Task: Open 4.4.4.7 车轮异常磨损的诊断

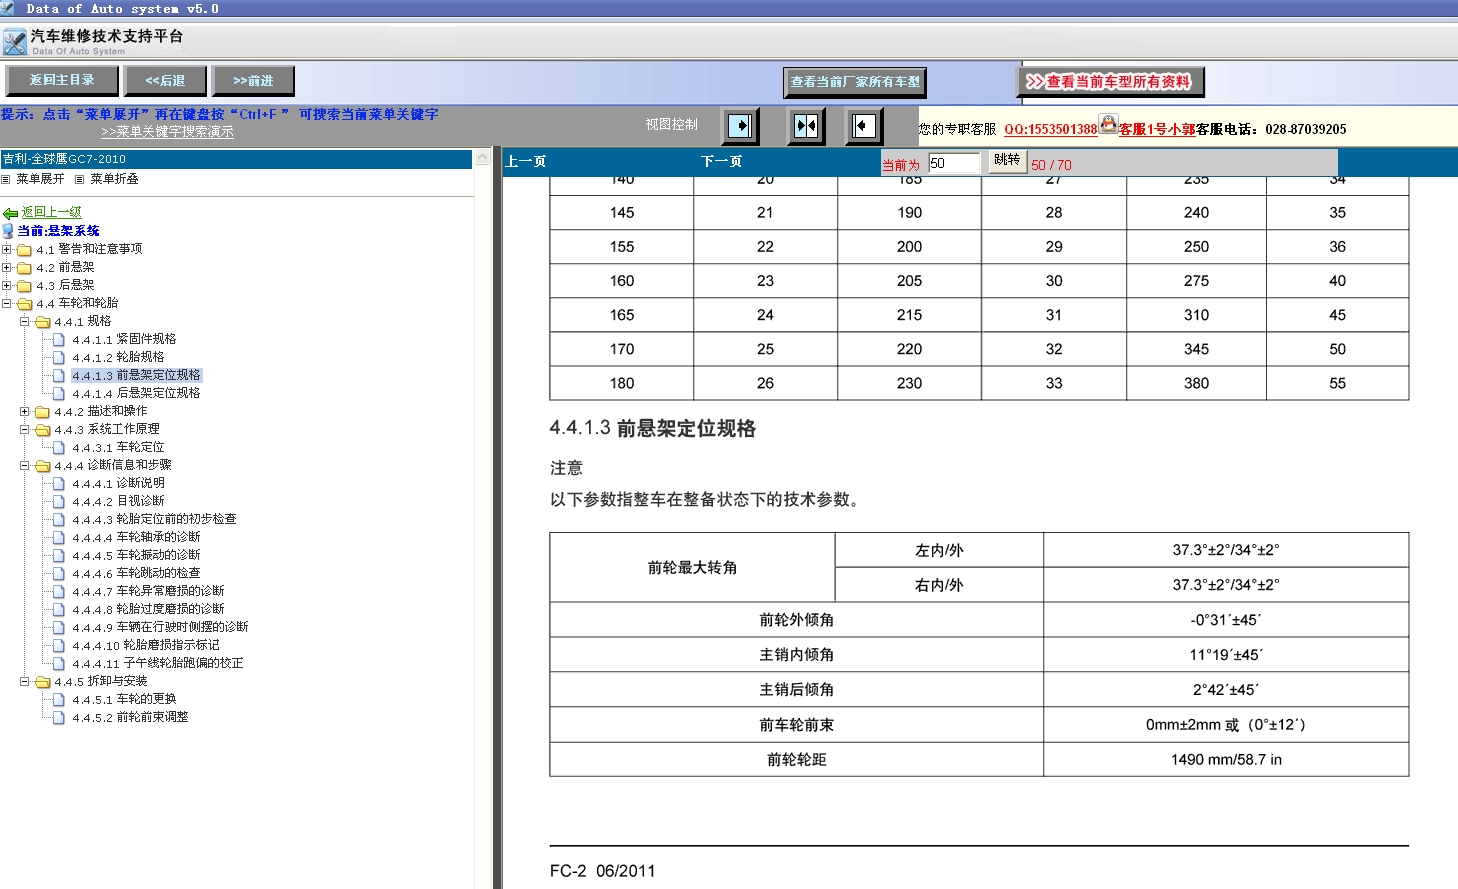Action: point(148,591)
